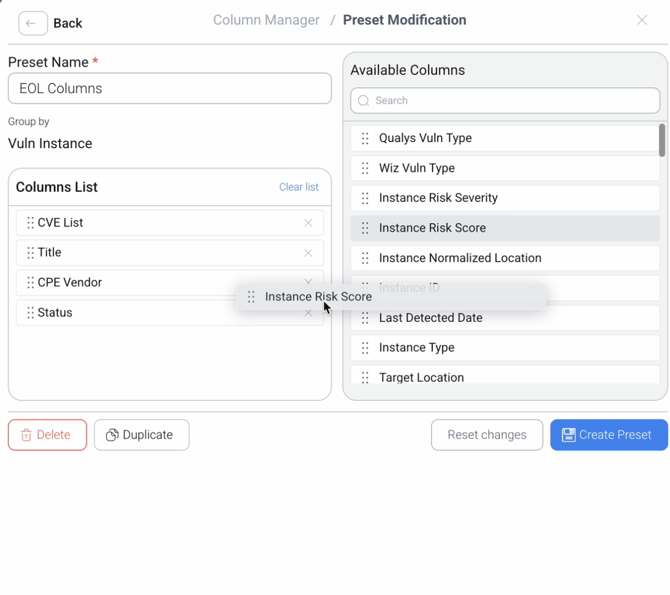
Task: Click Clear list link
Action: [298, 187]
